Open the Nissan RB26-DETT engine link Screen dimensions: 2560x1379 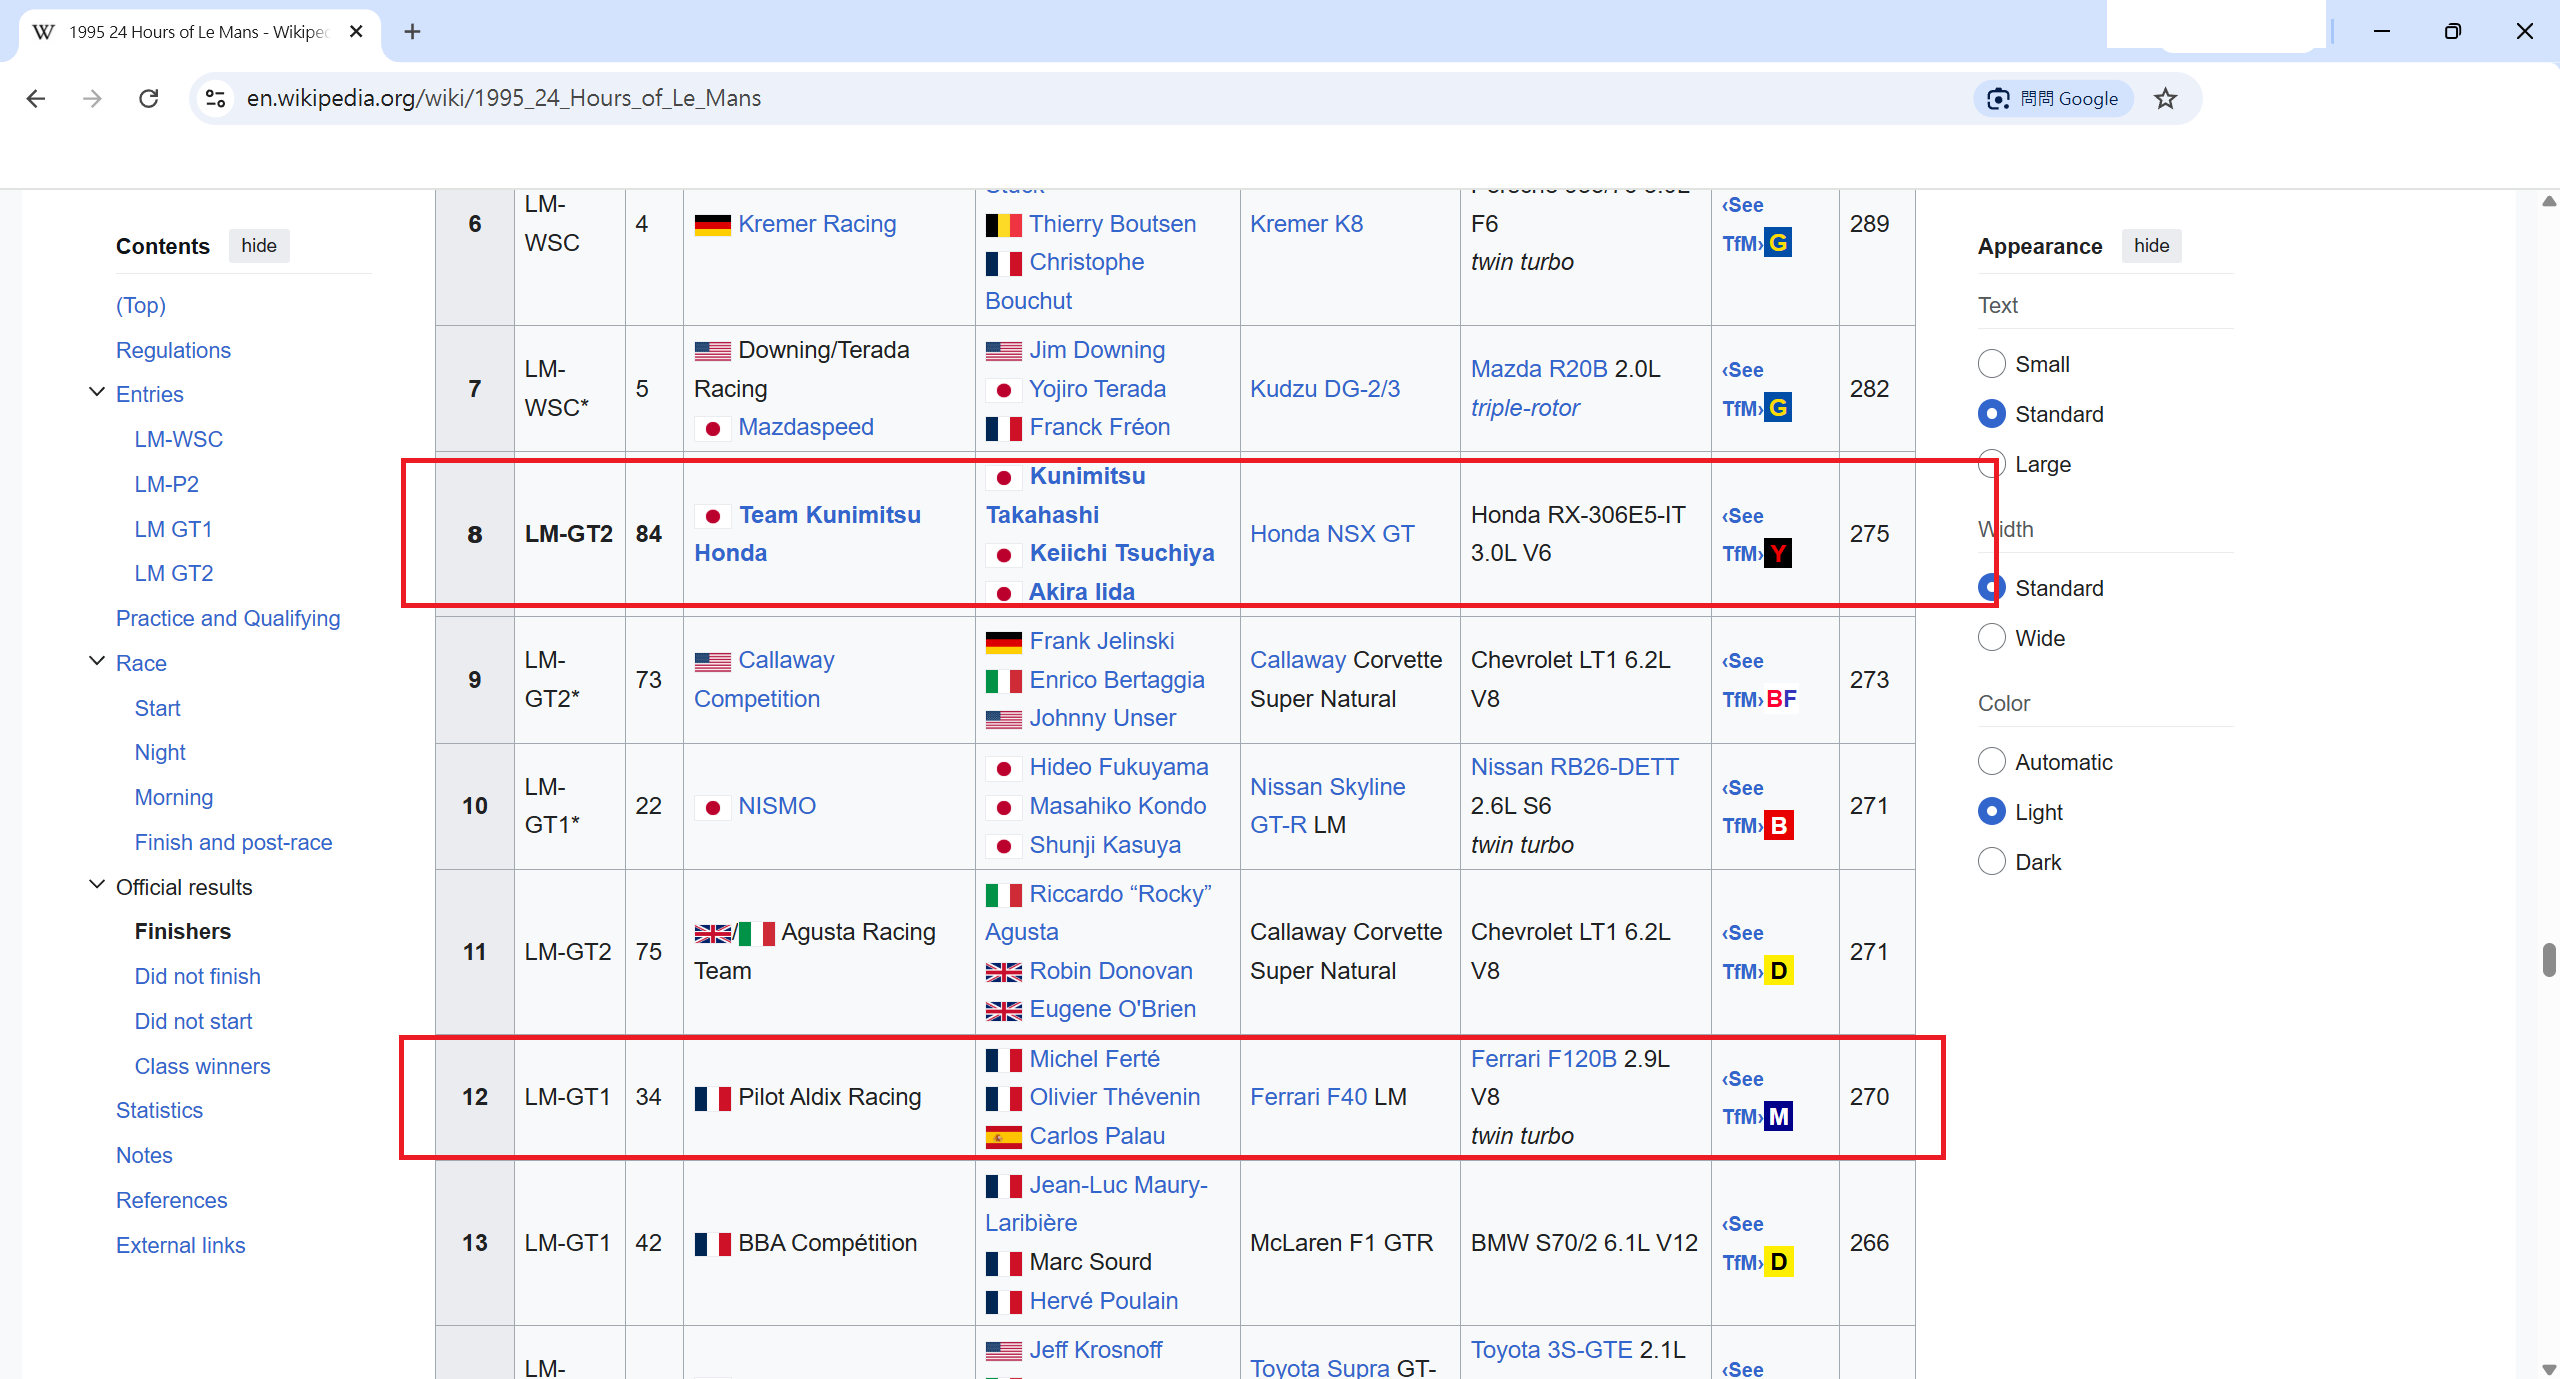coord(1575,767)
